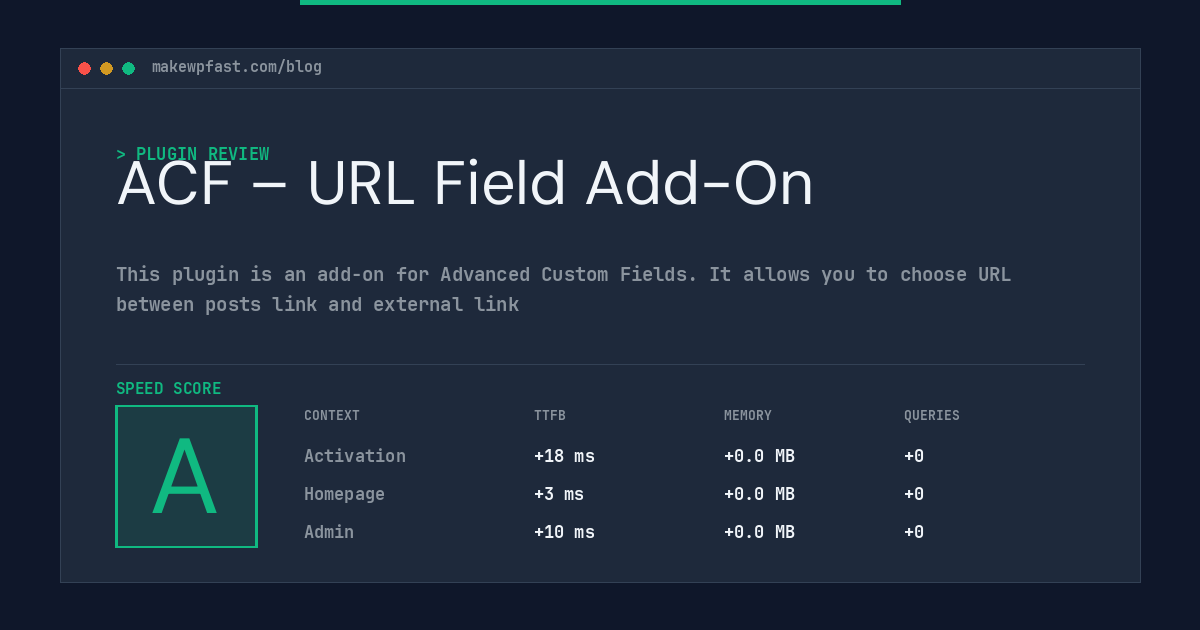The image size is (1200, 630).
Task: Select the Activation row label
Action: point(355,456)
